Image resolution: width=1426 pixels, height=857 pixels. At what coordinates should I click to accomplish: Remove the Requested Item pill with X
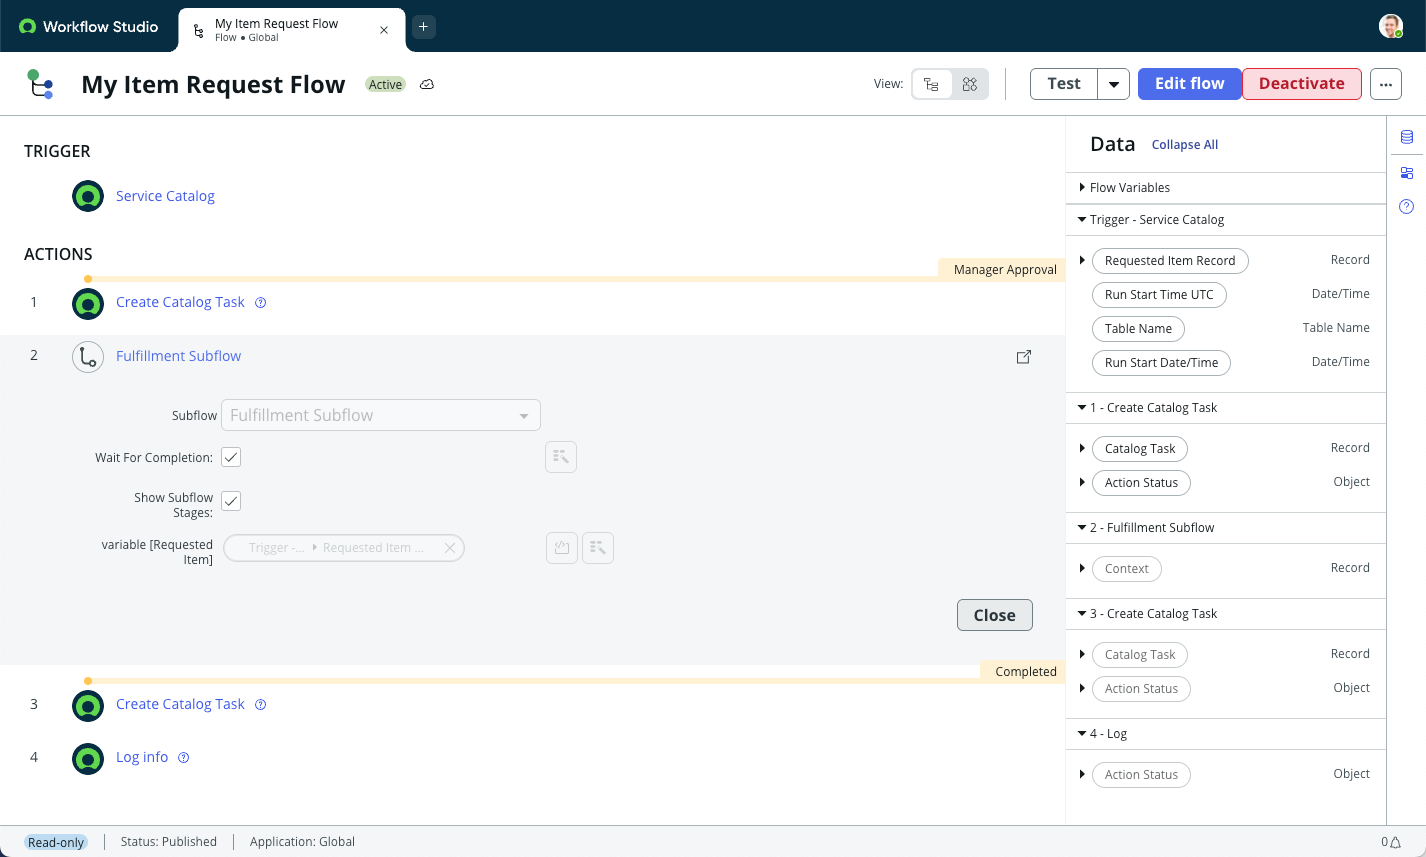(x=450, y=548)
